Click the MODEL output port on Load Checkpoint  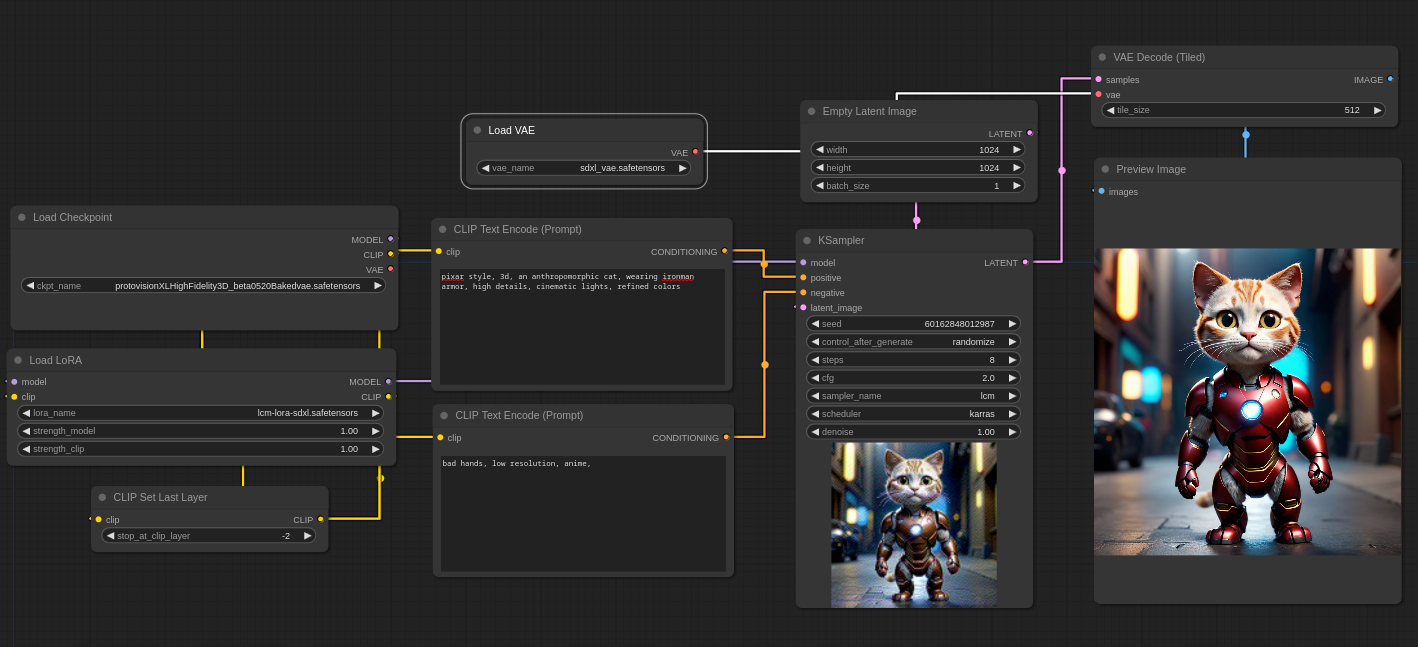[390, 239]
